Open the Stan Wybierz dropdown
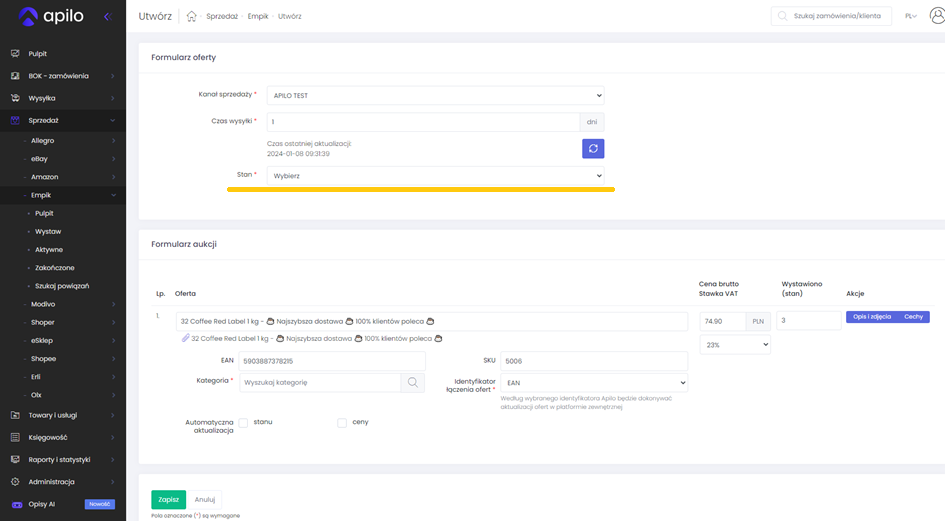Screen dimensions: 945x521 [435, 176]
